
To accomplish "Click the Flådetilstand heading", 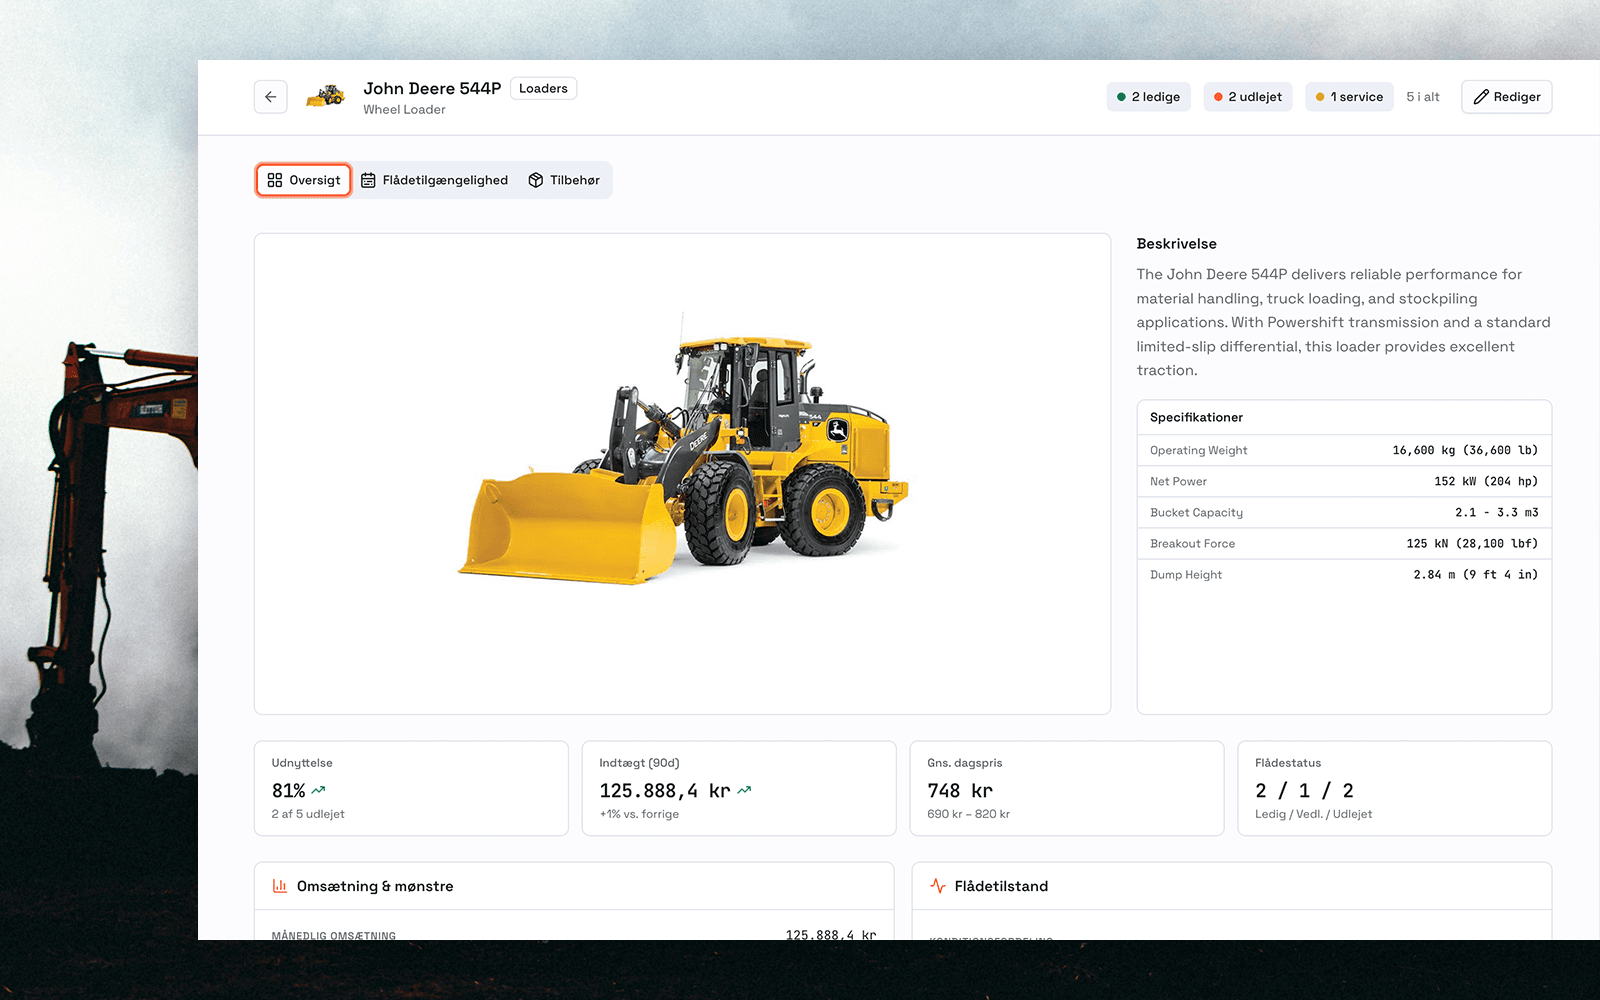I will [1001, 886].
